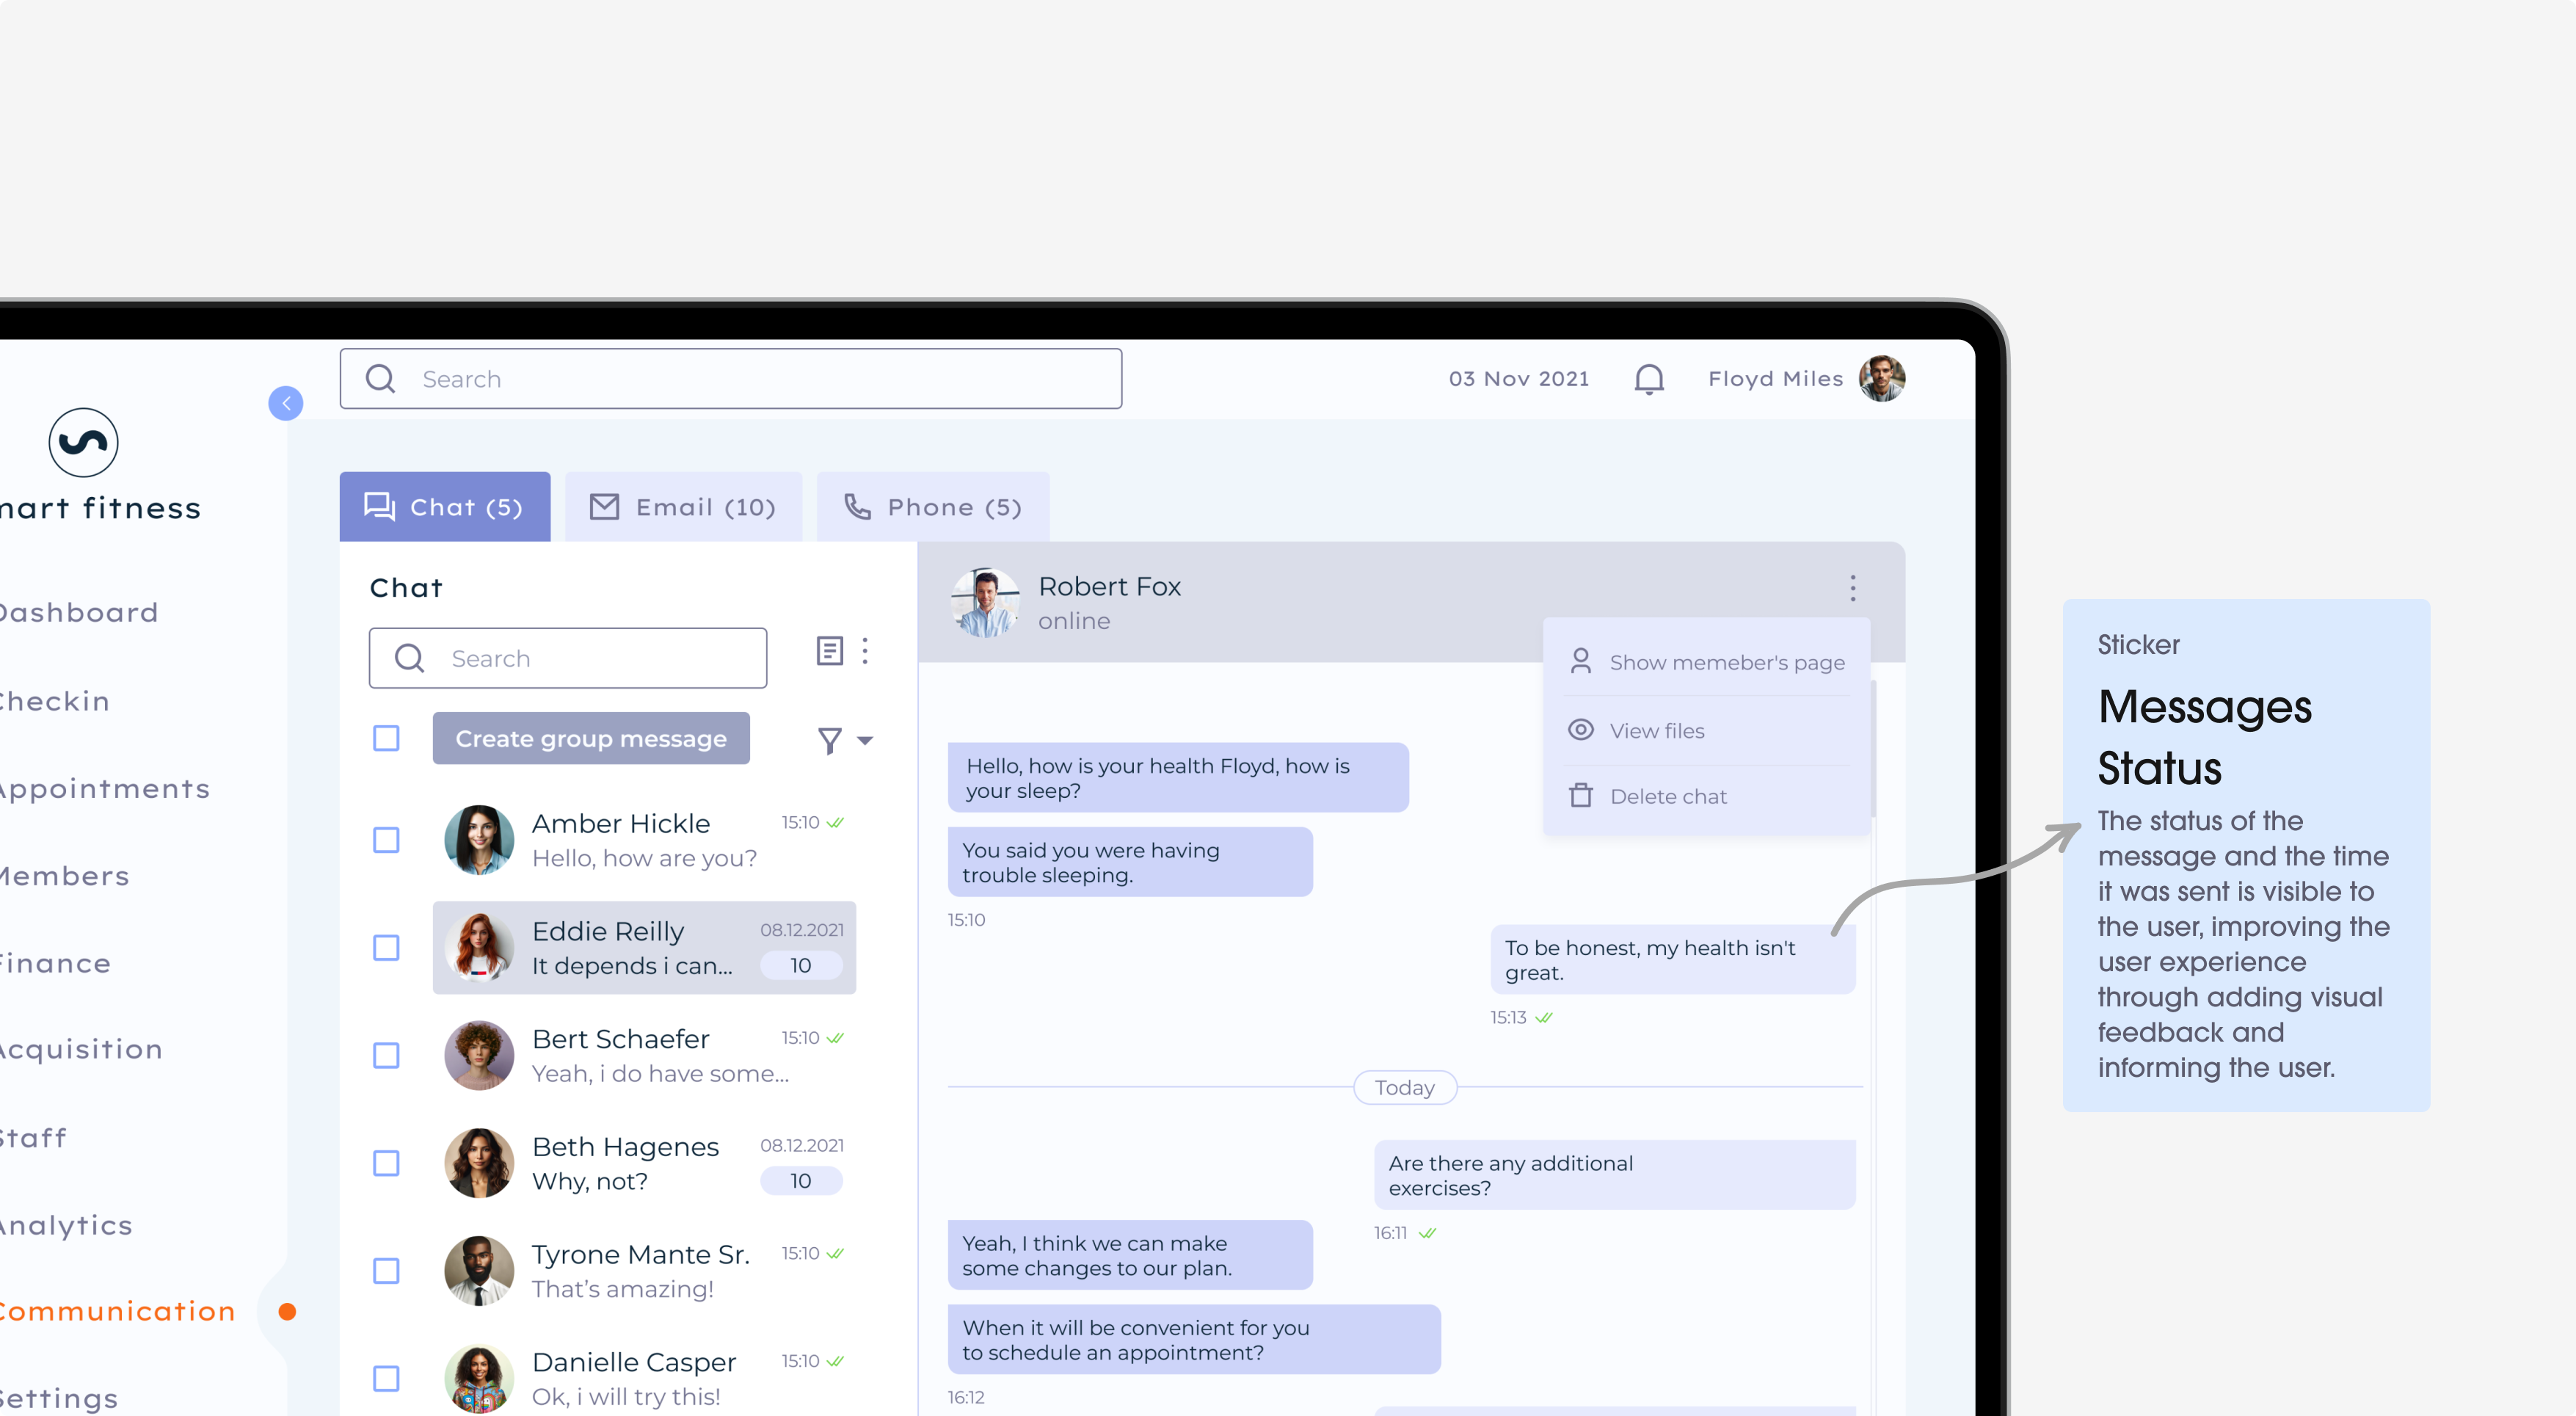Check the Eddie Reilly chat checkbox
This screenshot has height=1416, width=2576.
[386, 948]
